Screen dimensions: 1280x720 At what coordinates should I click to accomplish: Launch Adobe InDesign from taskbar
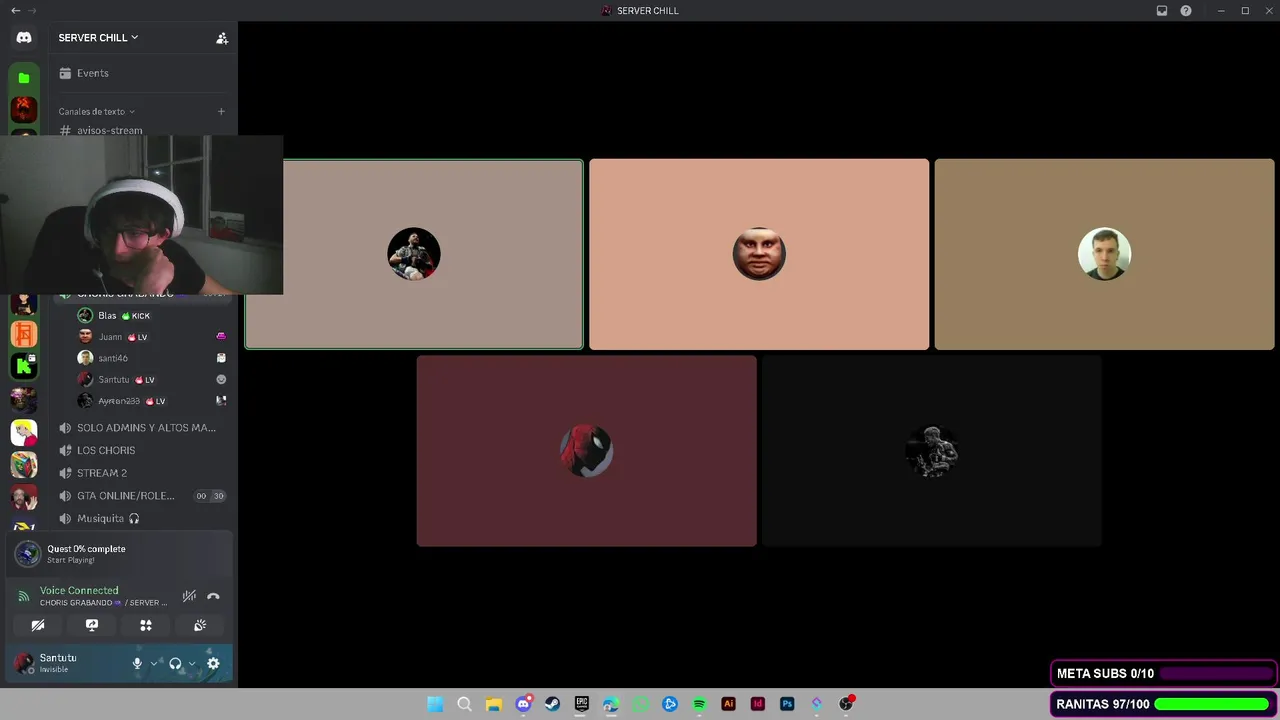click(x=758, y=704)
